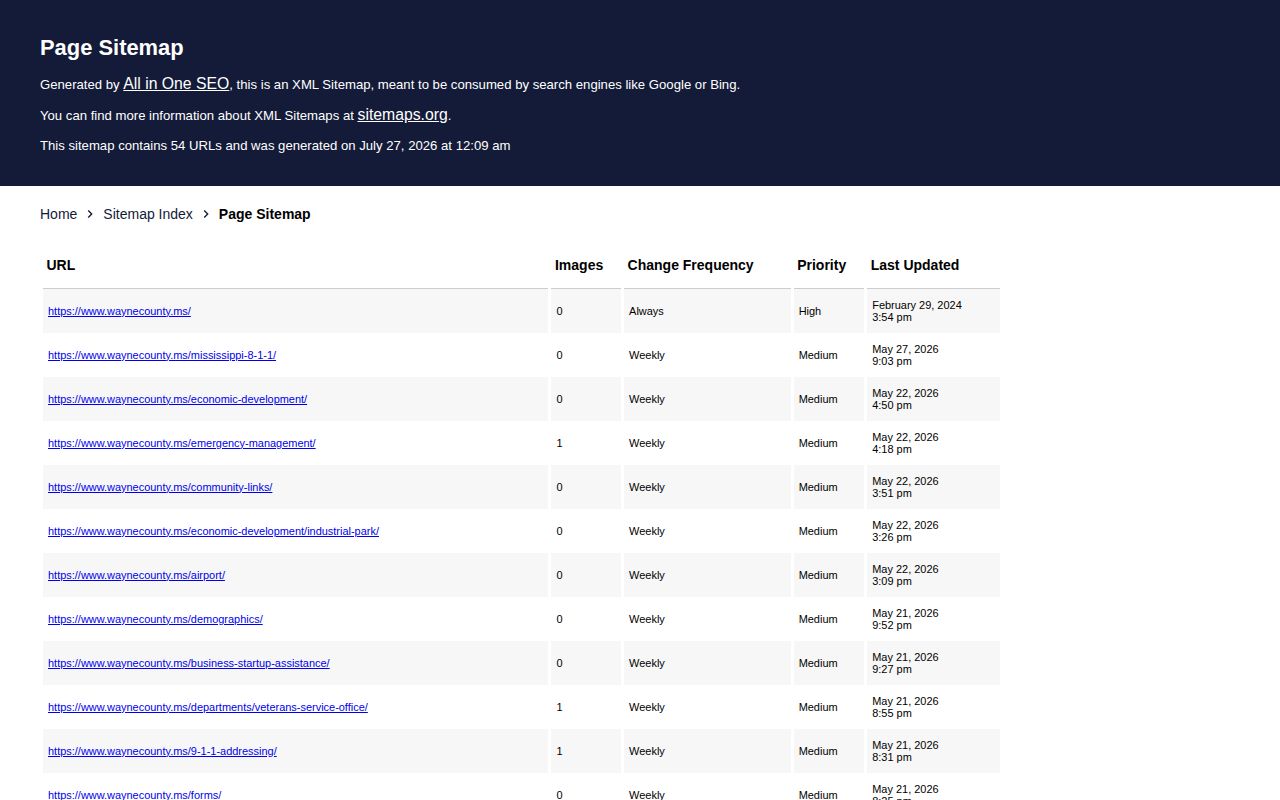Open https://www.waynecounty.ms/ homepage link
Screen dimensions: 1280x800
tap(119, 311)
